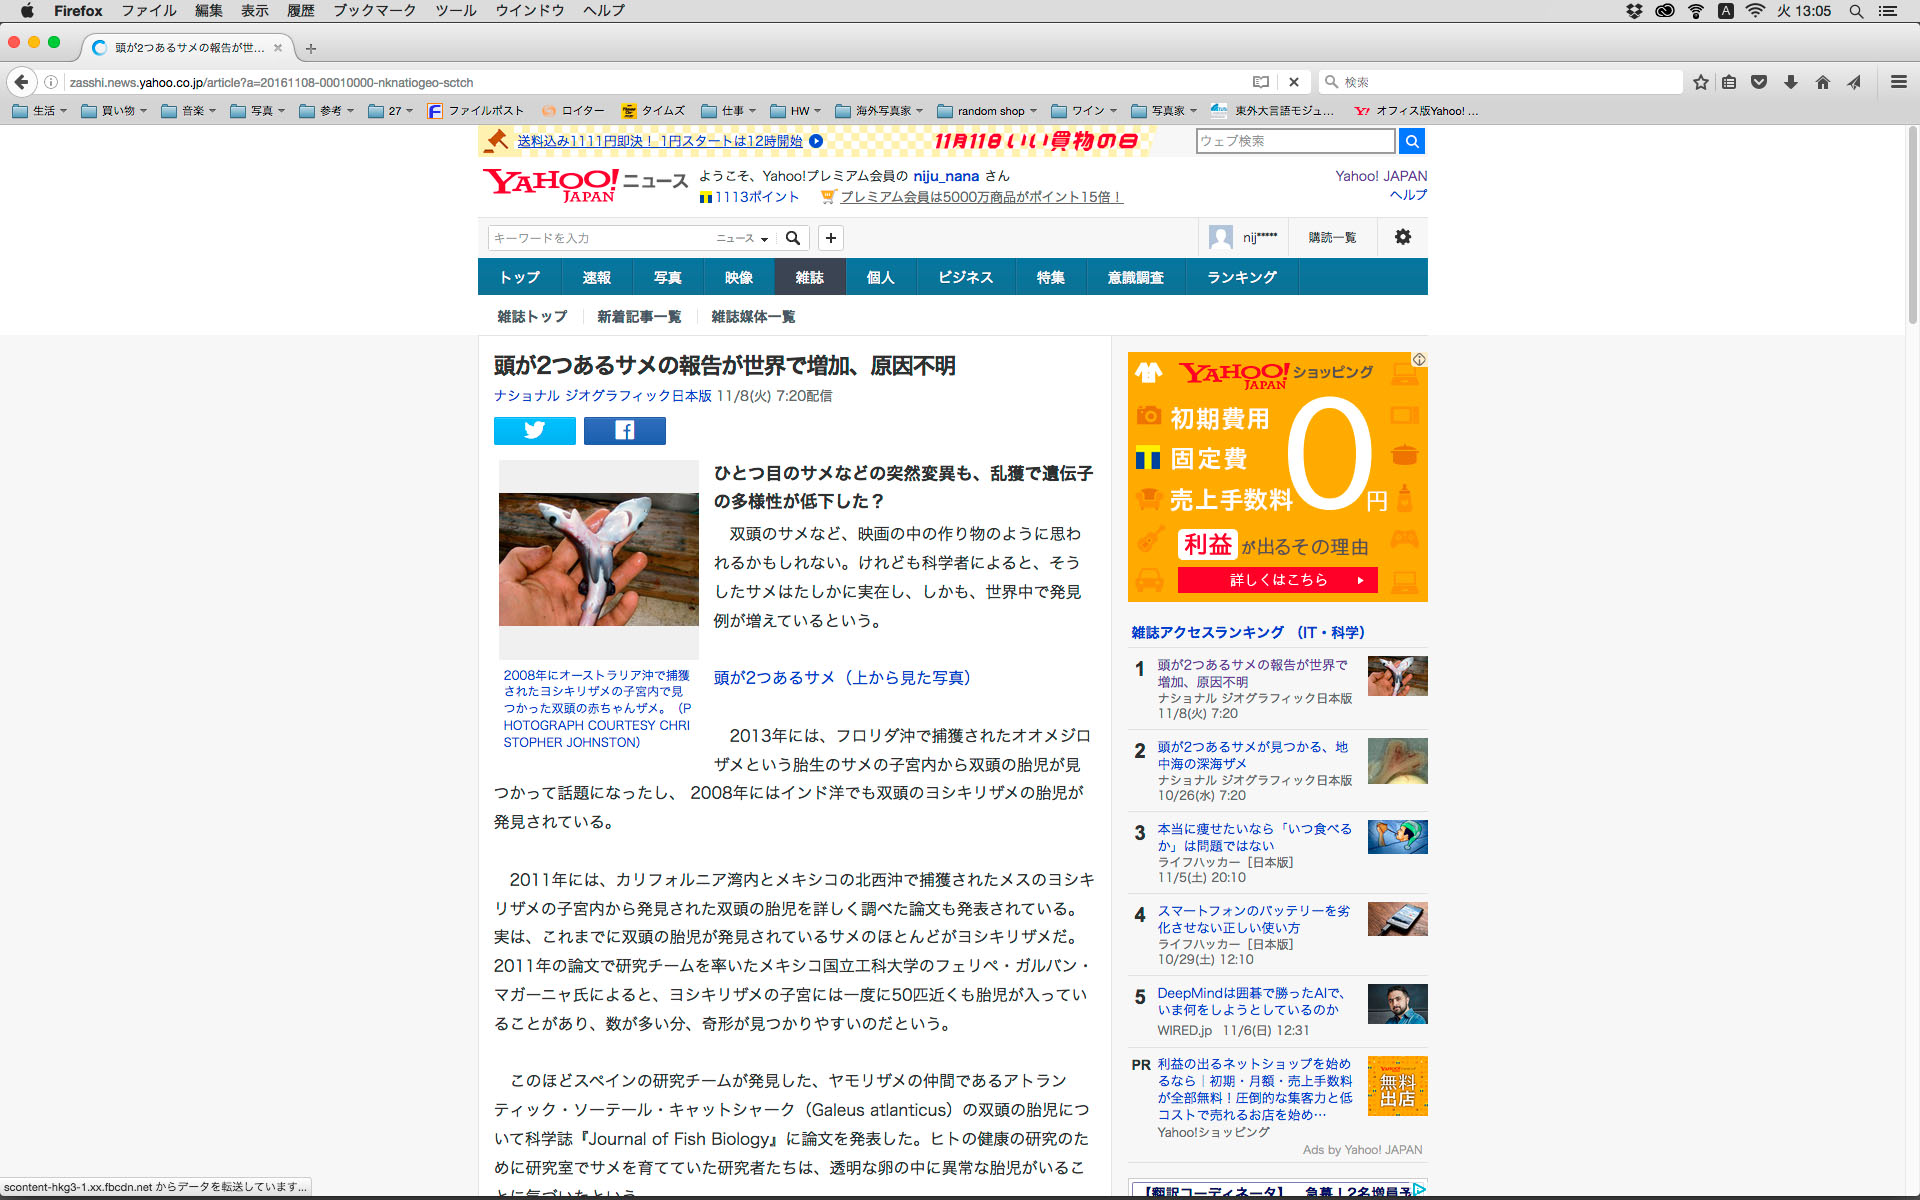Screen dimensions: 1920x1200
Task: Click the plus button beside the keyword search
Action: click(x=830, y=238)
